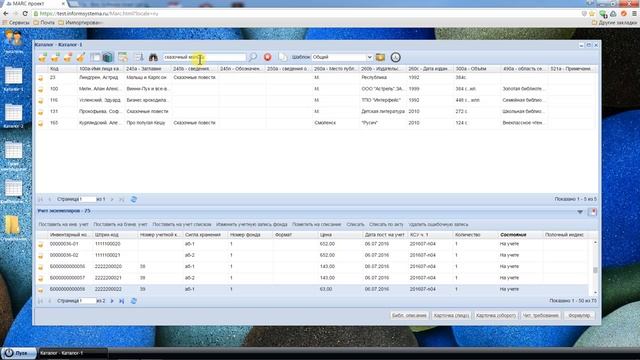The width and height of the screenshot is (640, 360).
Task: Click the red PDF icon in copies panel header
Action: [592, 211]
